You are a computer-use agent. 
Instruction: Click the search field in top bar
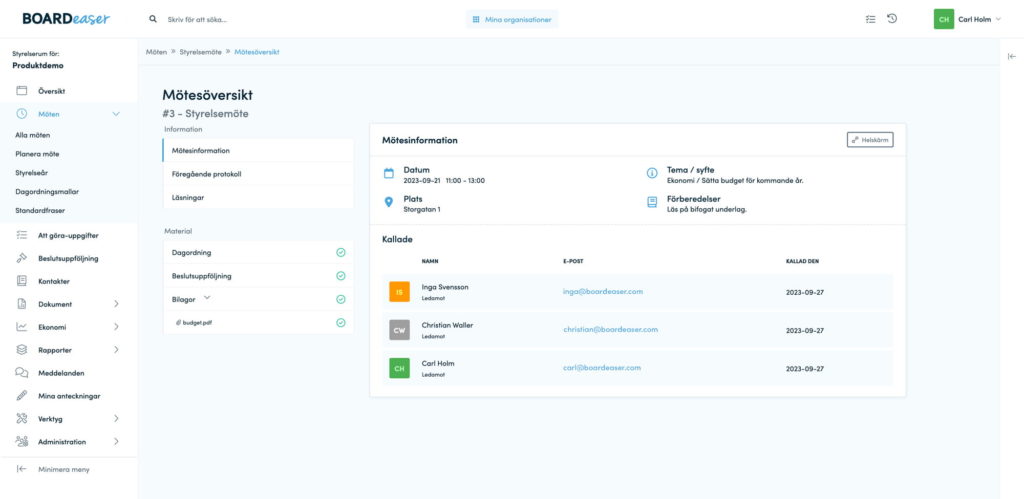click(x=300, y=19)
